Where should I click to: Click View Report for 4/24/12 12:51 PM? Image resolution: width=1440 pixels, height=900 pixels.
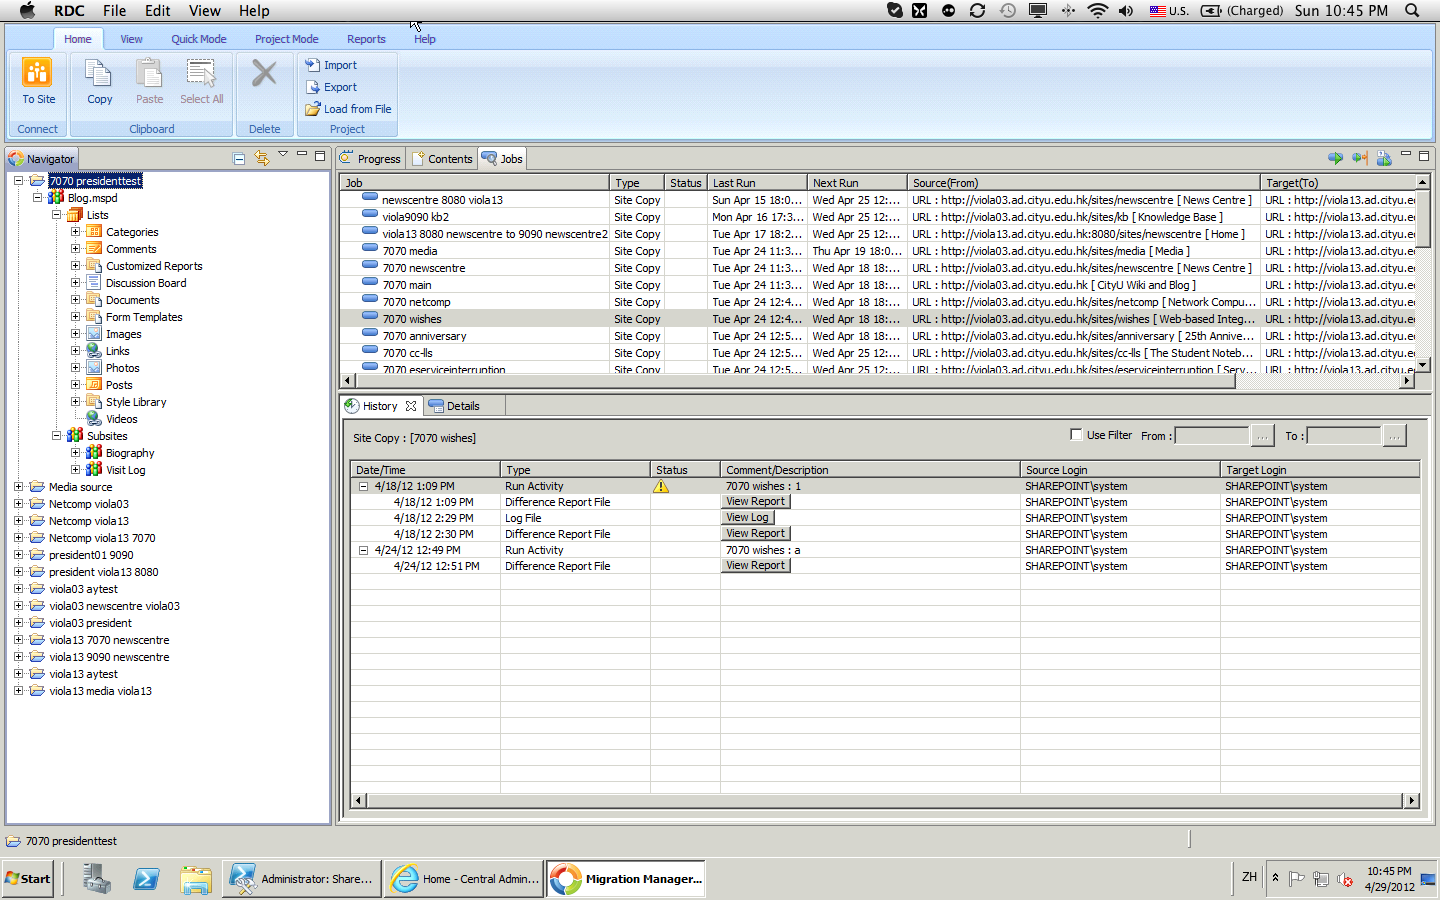point(755,566)
